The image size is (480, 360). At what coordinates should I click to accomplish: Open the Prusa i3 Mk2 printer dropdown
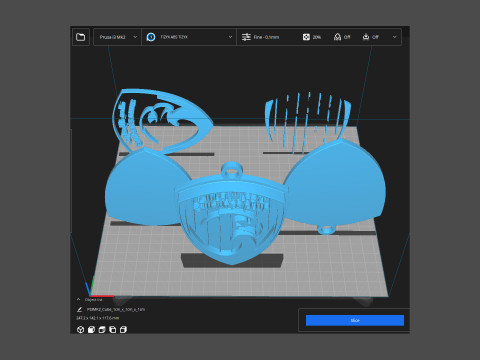point(117,37)
